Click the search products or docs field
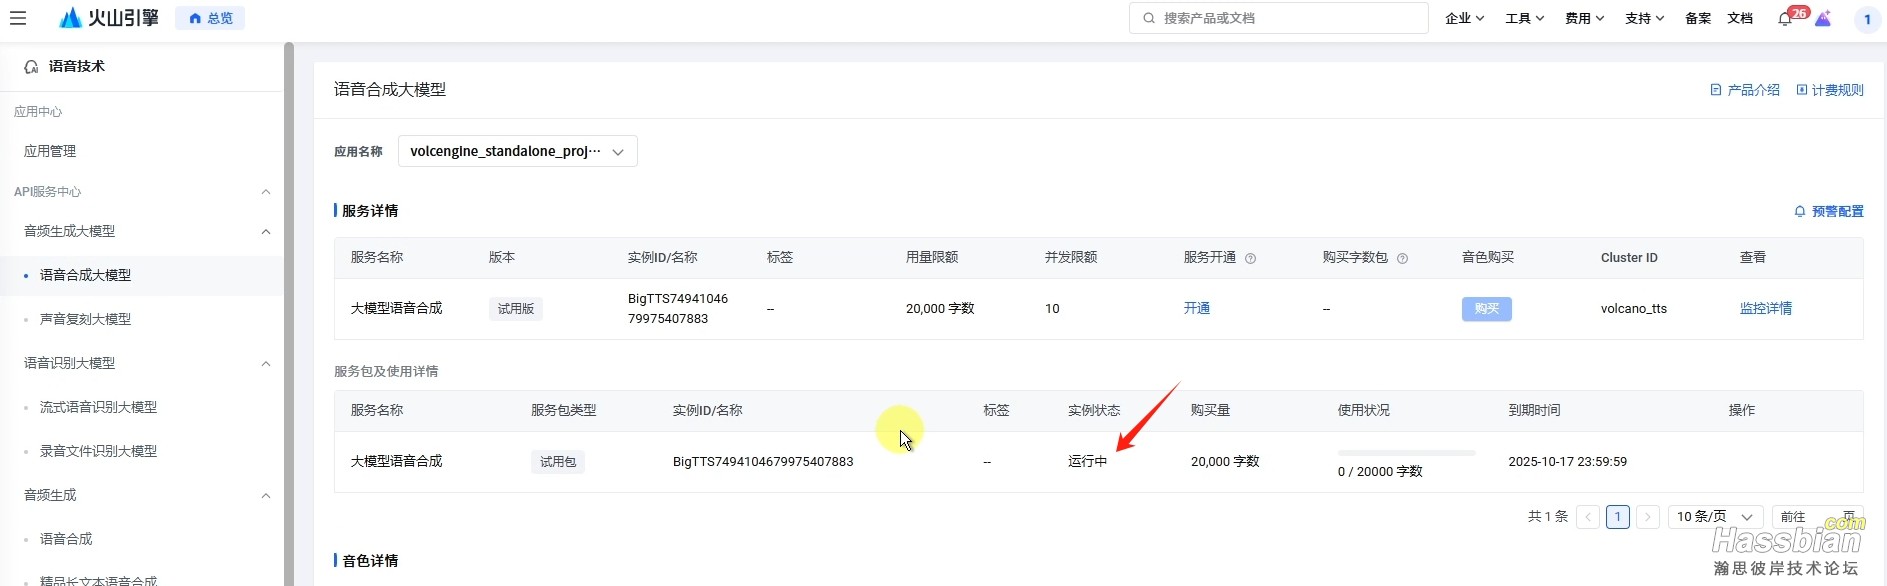 [x=1279, y=18]
